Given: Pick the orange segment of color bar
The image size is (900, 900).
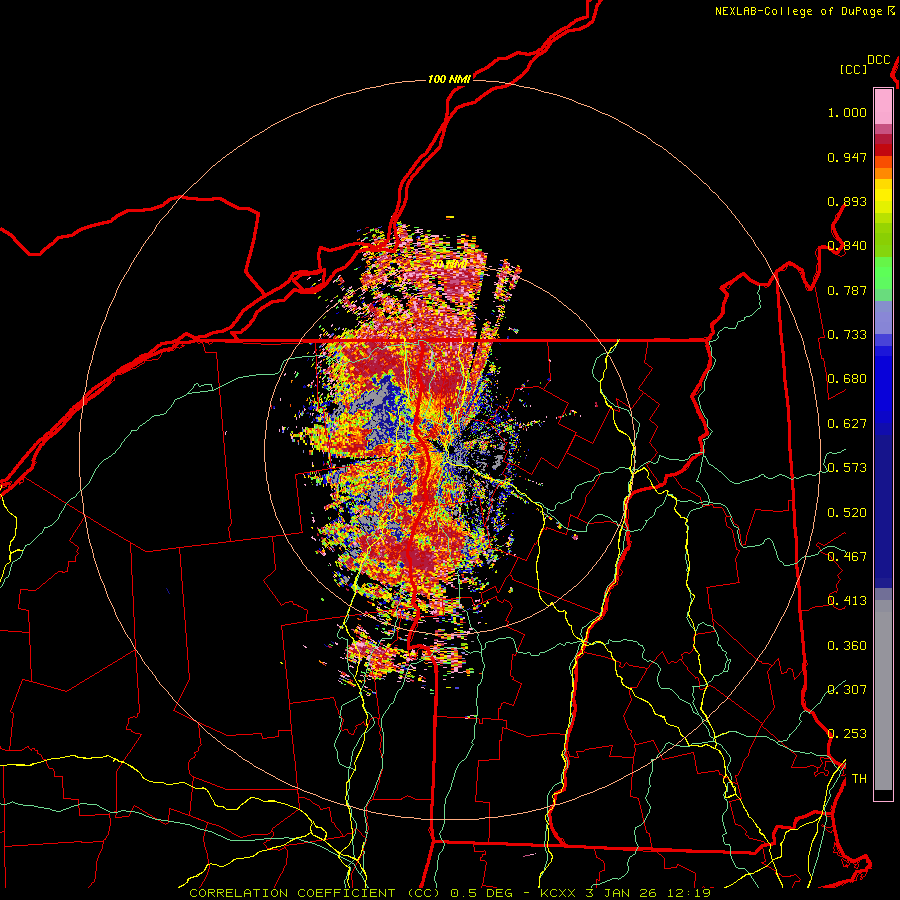Looking at the screenshot, I should click(883, 173).
